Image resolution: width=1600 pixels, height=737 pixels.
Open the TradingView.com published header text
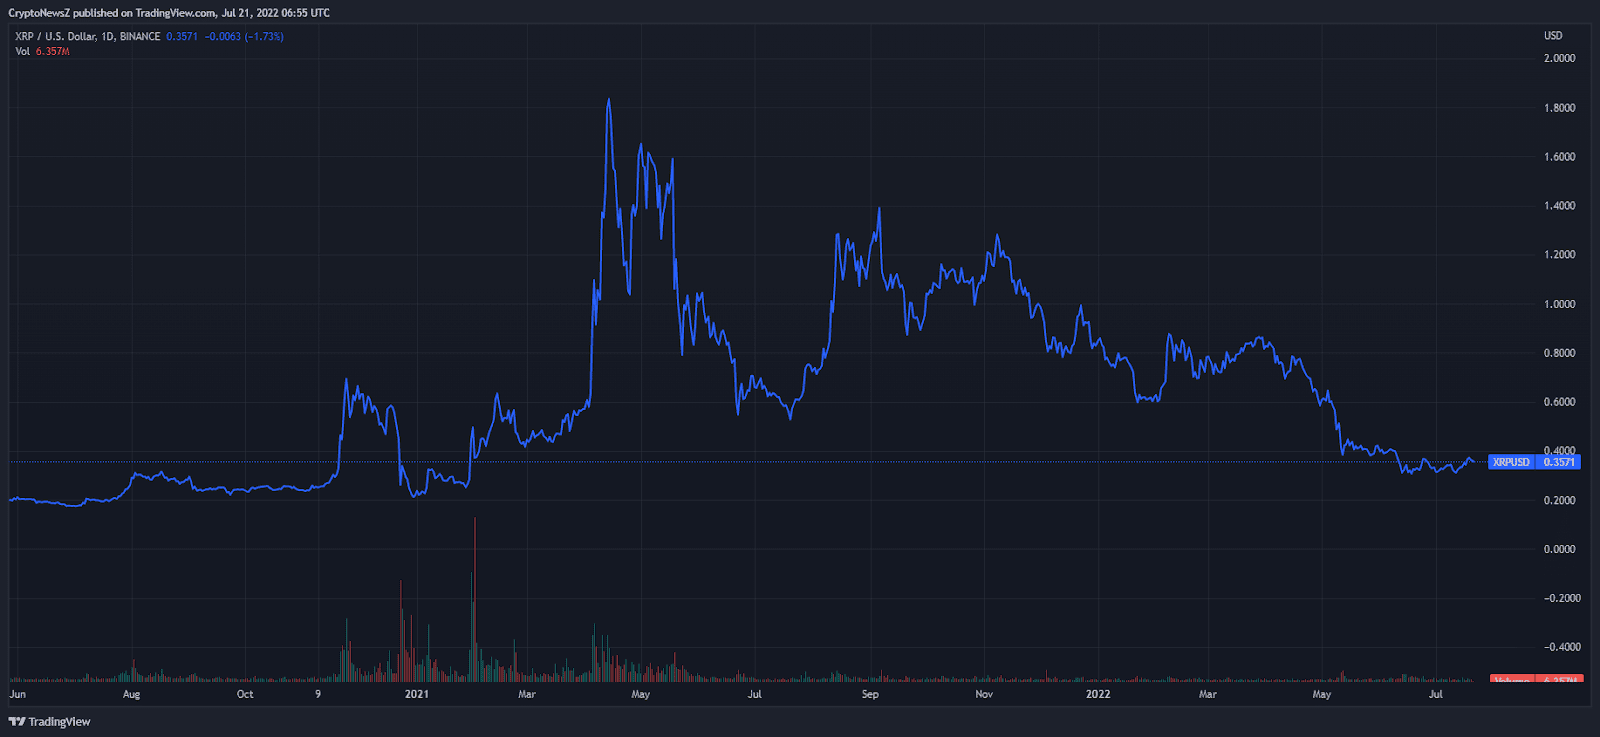[169, 13]
